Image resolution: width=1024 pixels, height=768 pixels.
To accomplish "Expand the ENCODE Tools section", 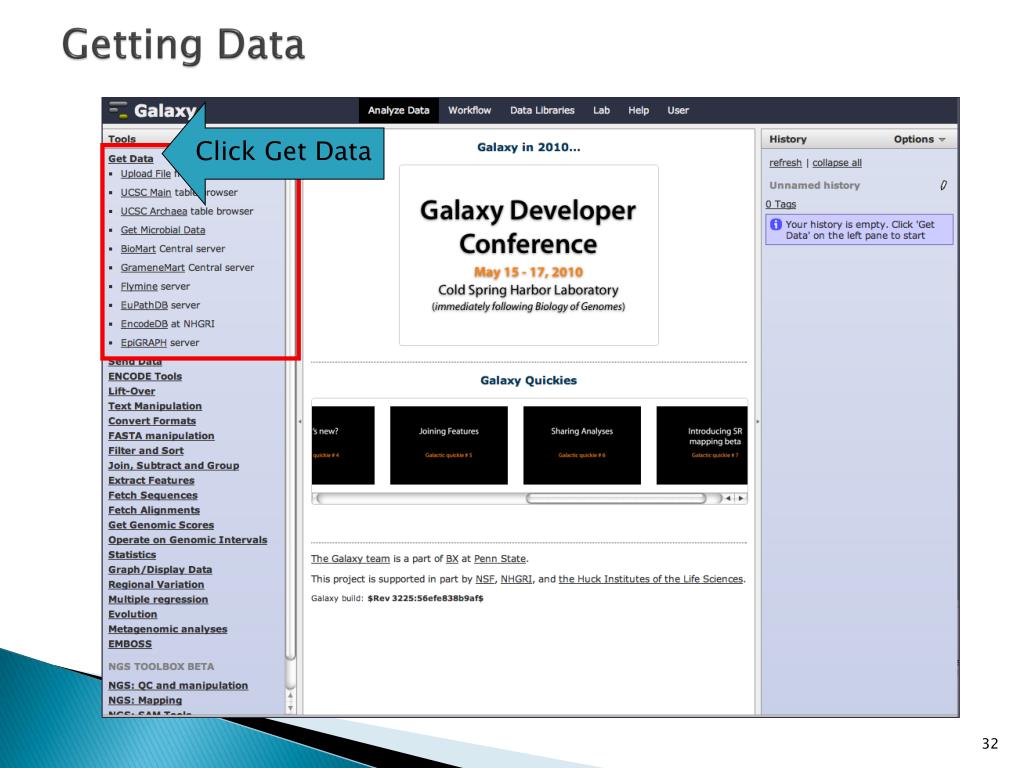I will pos(145,376).
